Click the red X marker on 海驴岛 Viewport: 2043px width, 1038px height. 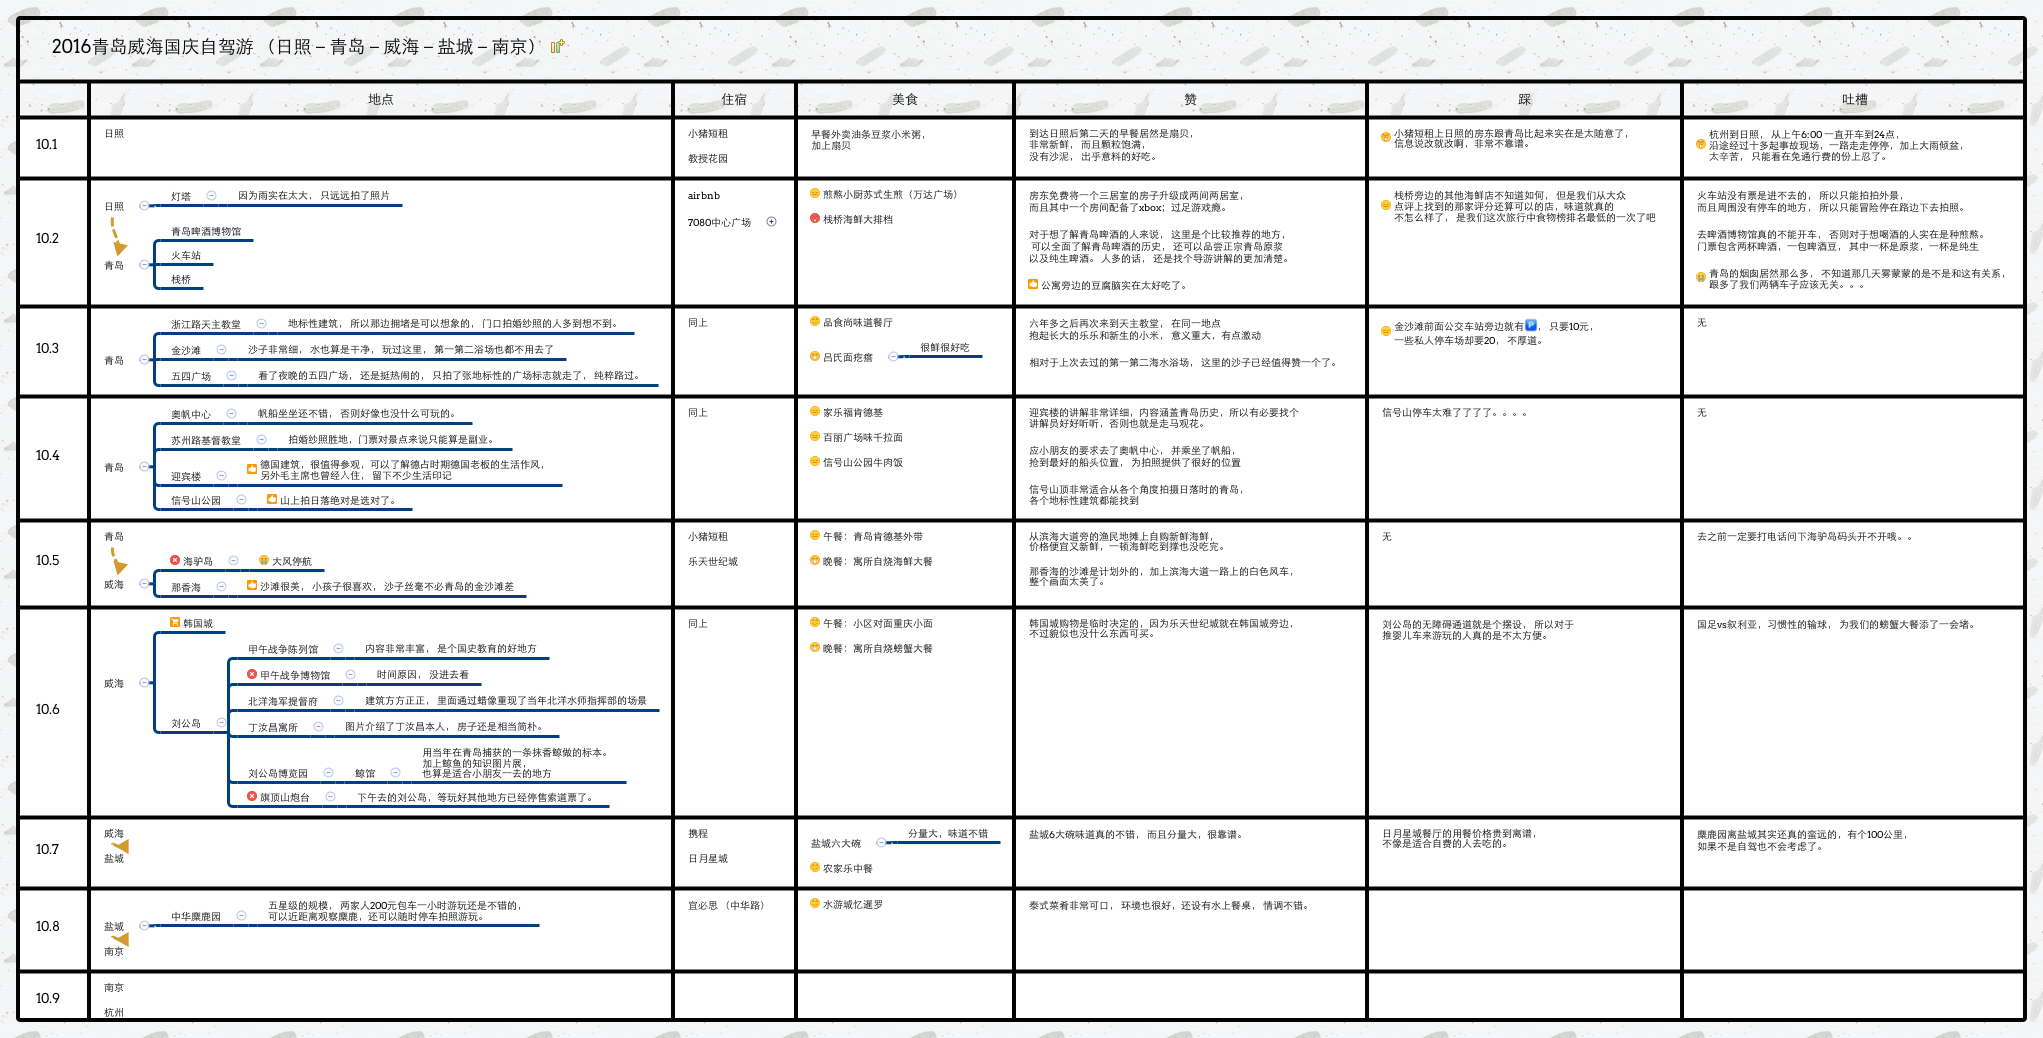175,561
